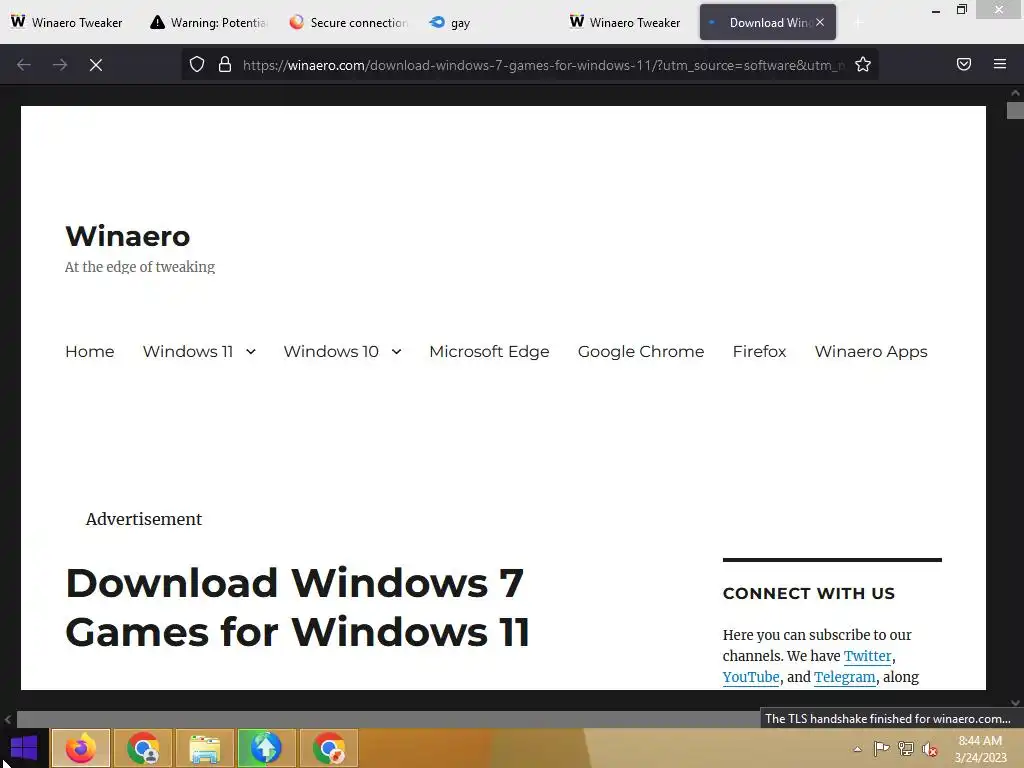Viewport: 1024px width, 768px height.
Task: Open the Windows 10 menu item
Action: pos(331,351)
